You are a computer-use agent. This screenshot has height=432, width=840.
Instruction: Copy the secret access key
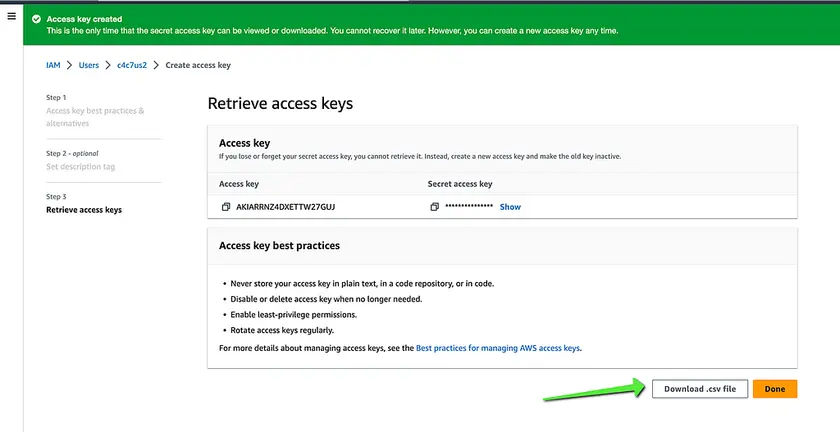pyautogui.click(x=434, y=207)
